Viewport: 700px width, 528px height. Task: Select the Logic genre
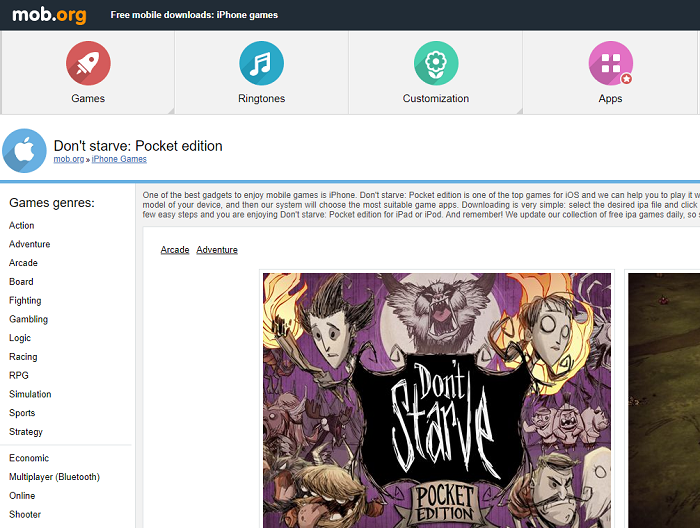(x=20, y=338)
